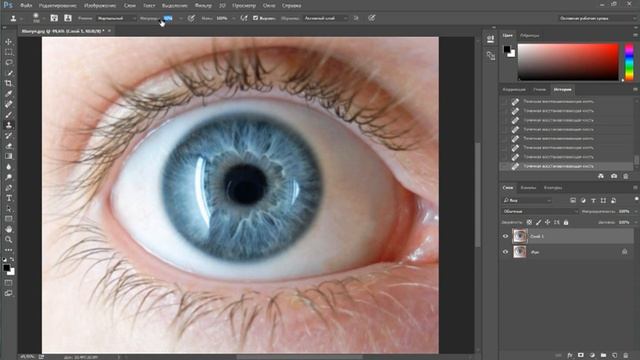Image resolution: width=640 pixels, height=360 pixels.
Task: Create snapshot in History panel
Action: click(x=613, y=176)
